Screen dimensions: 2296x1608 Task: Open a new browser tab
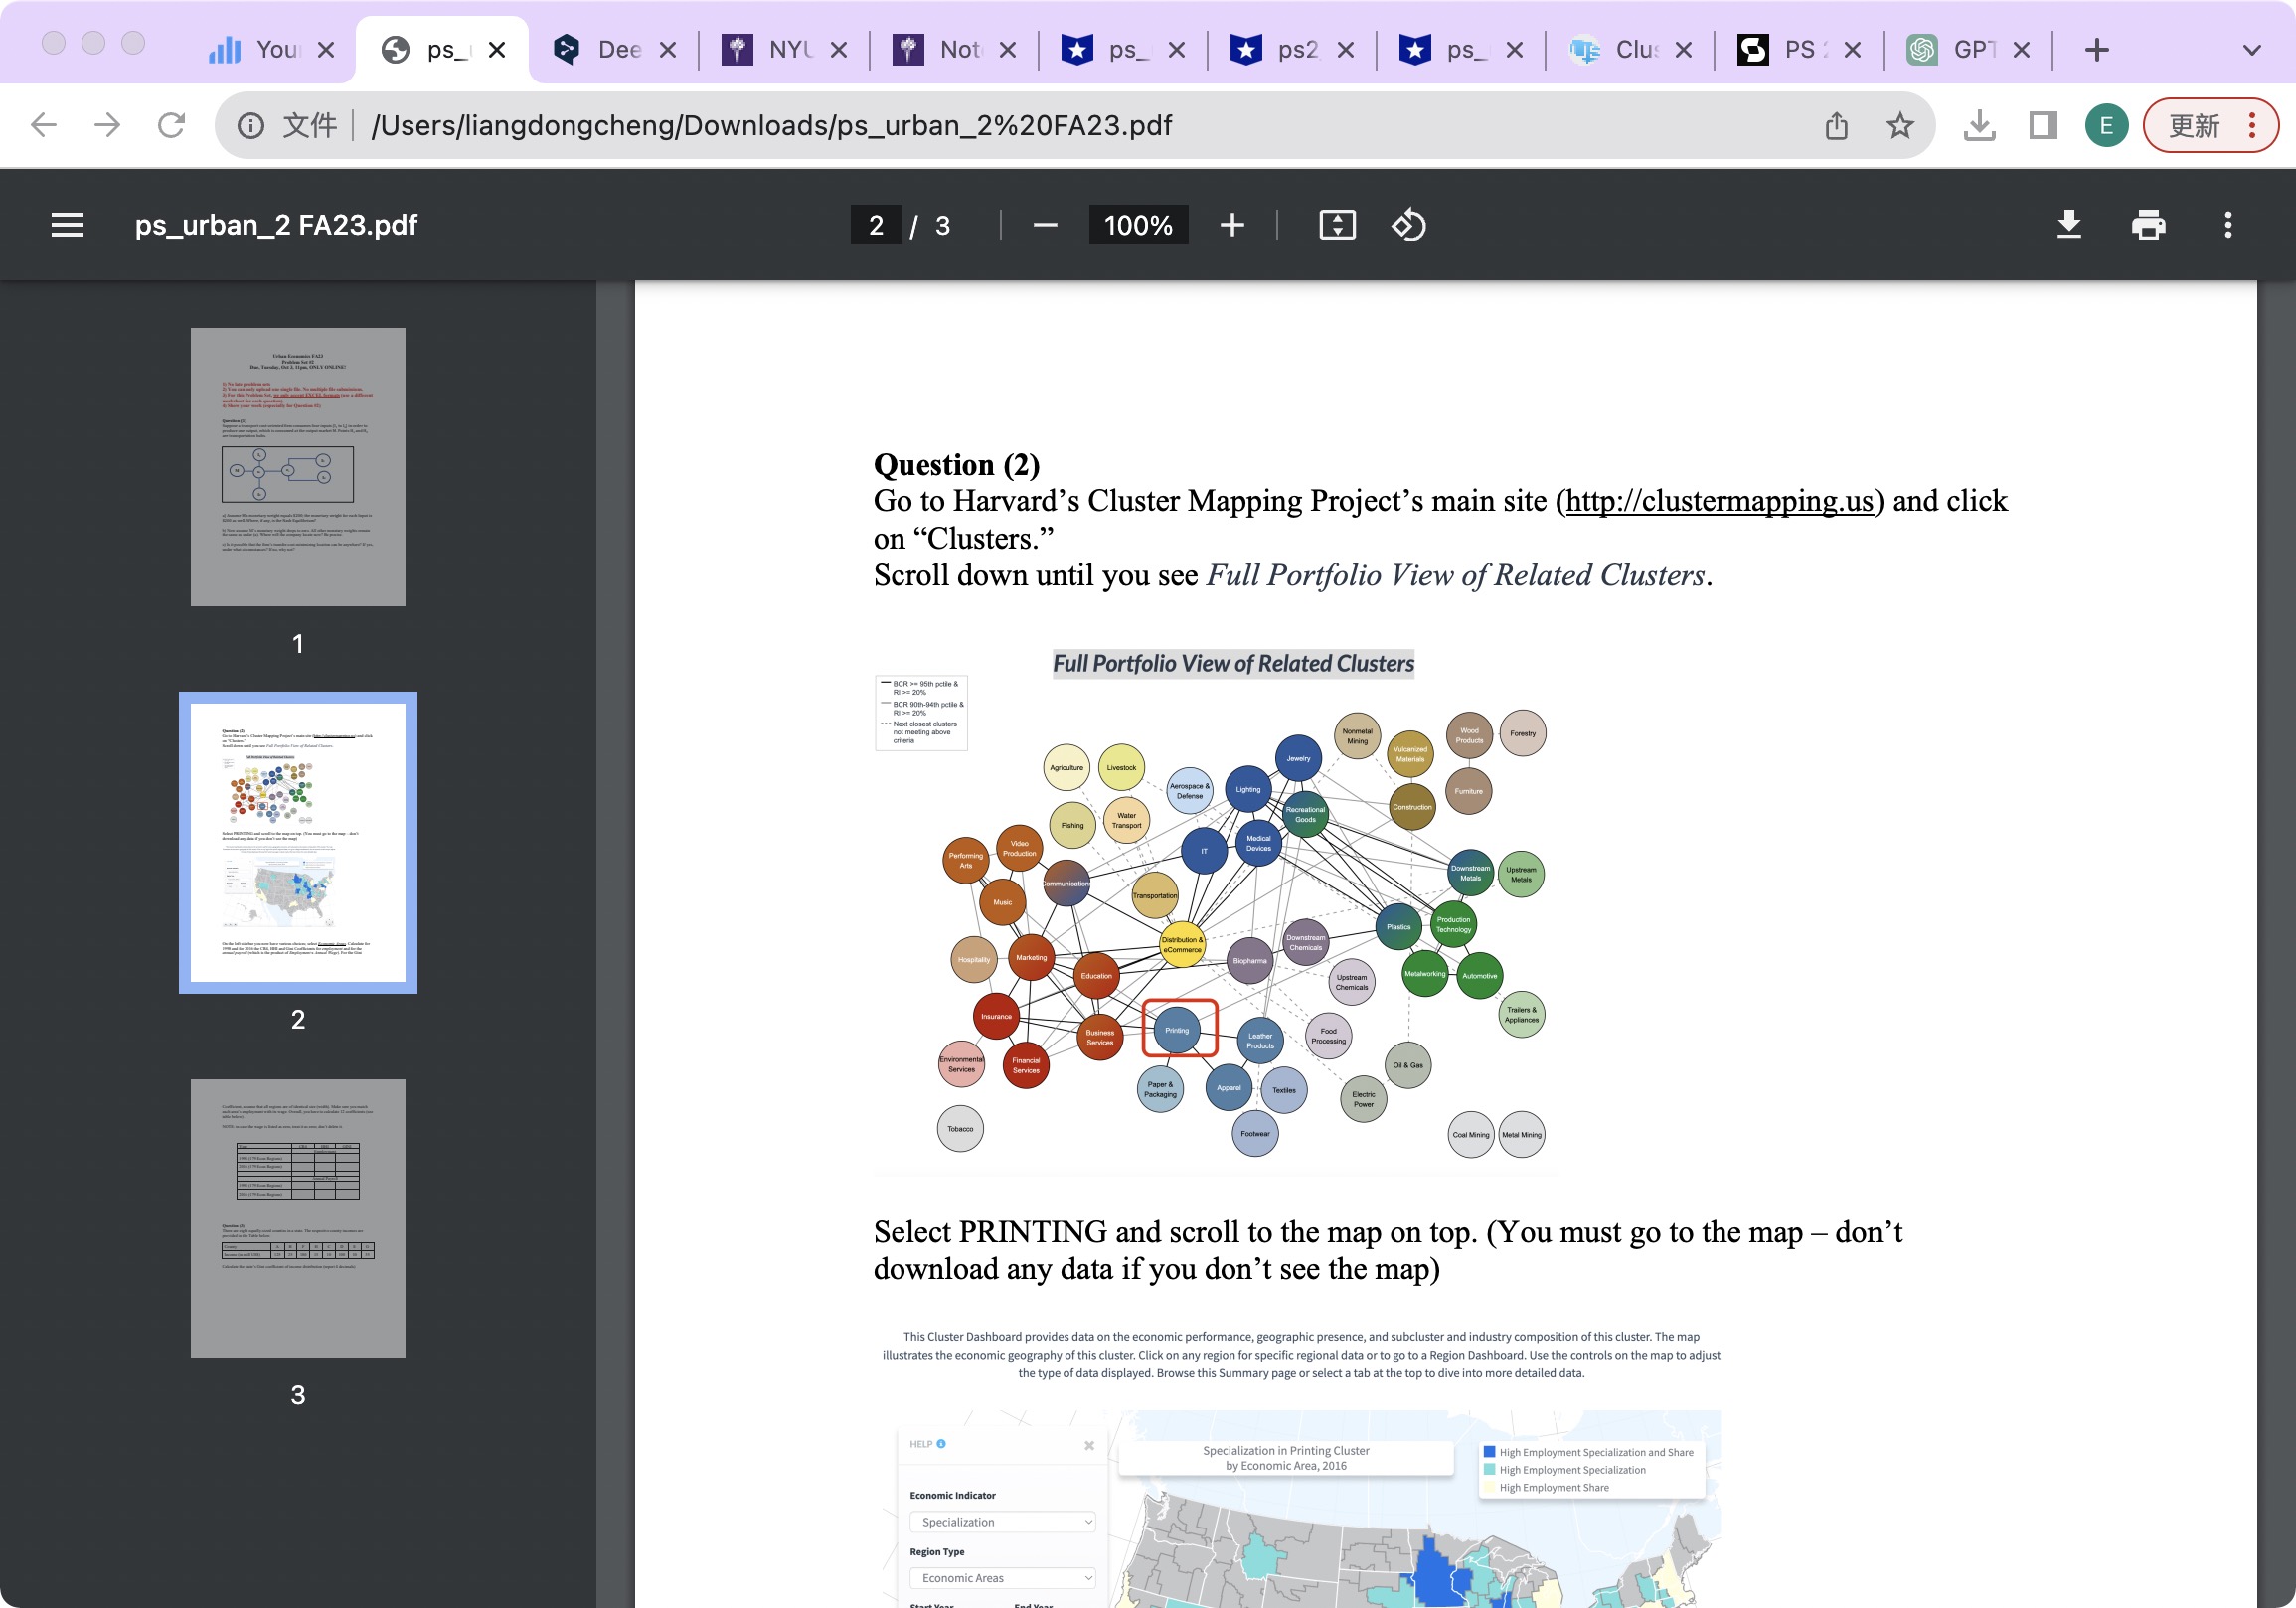2097,49
